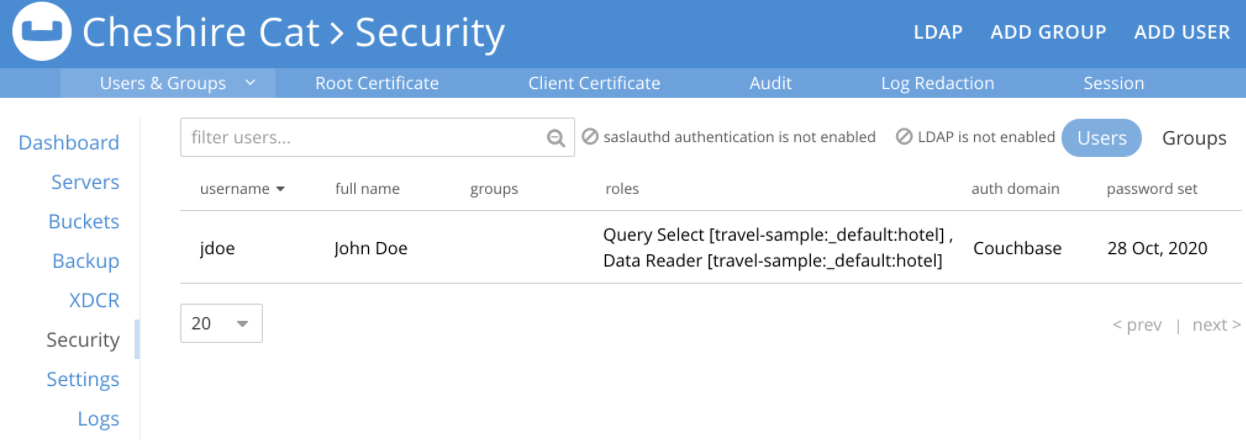
Task: Click the magnifier icon in filter users
Action: tap(556, 139)
